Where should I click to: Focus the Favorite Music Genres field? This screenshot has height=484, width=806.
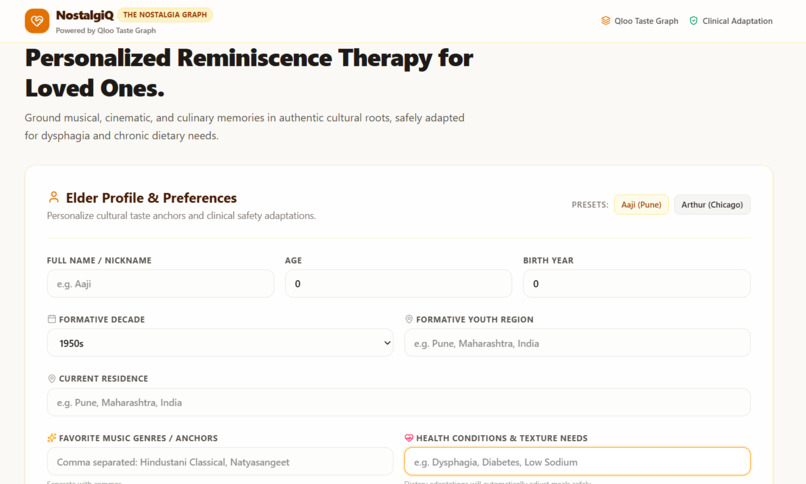coord(220,462)
